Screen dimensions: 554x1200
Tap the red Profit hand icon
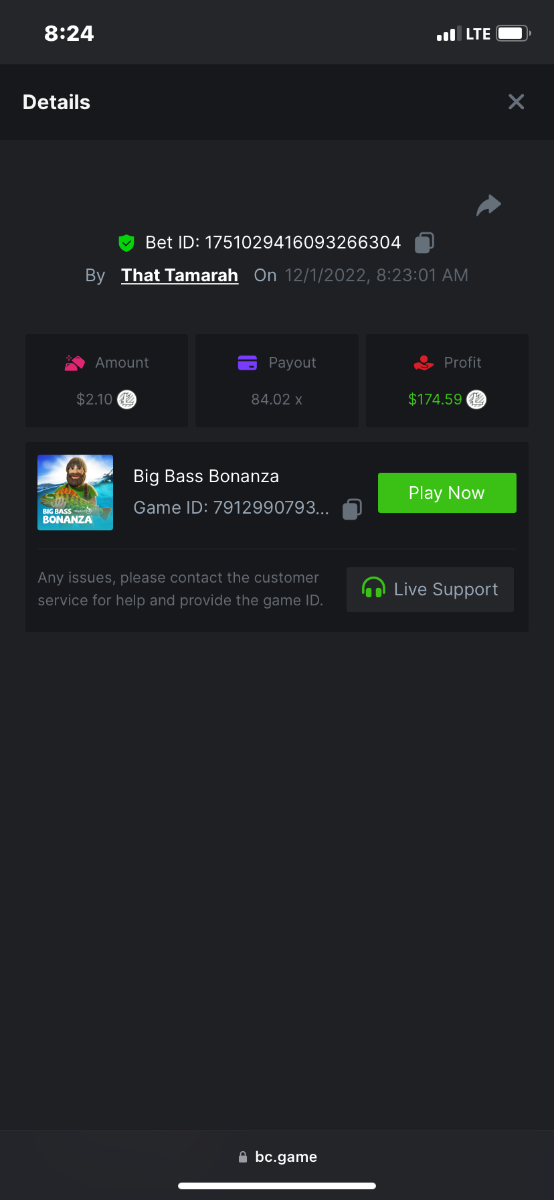(x=423, y=363)
